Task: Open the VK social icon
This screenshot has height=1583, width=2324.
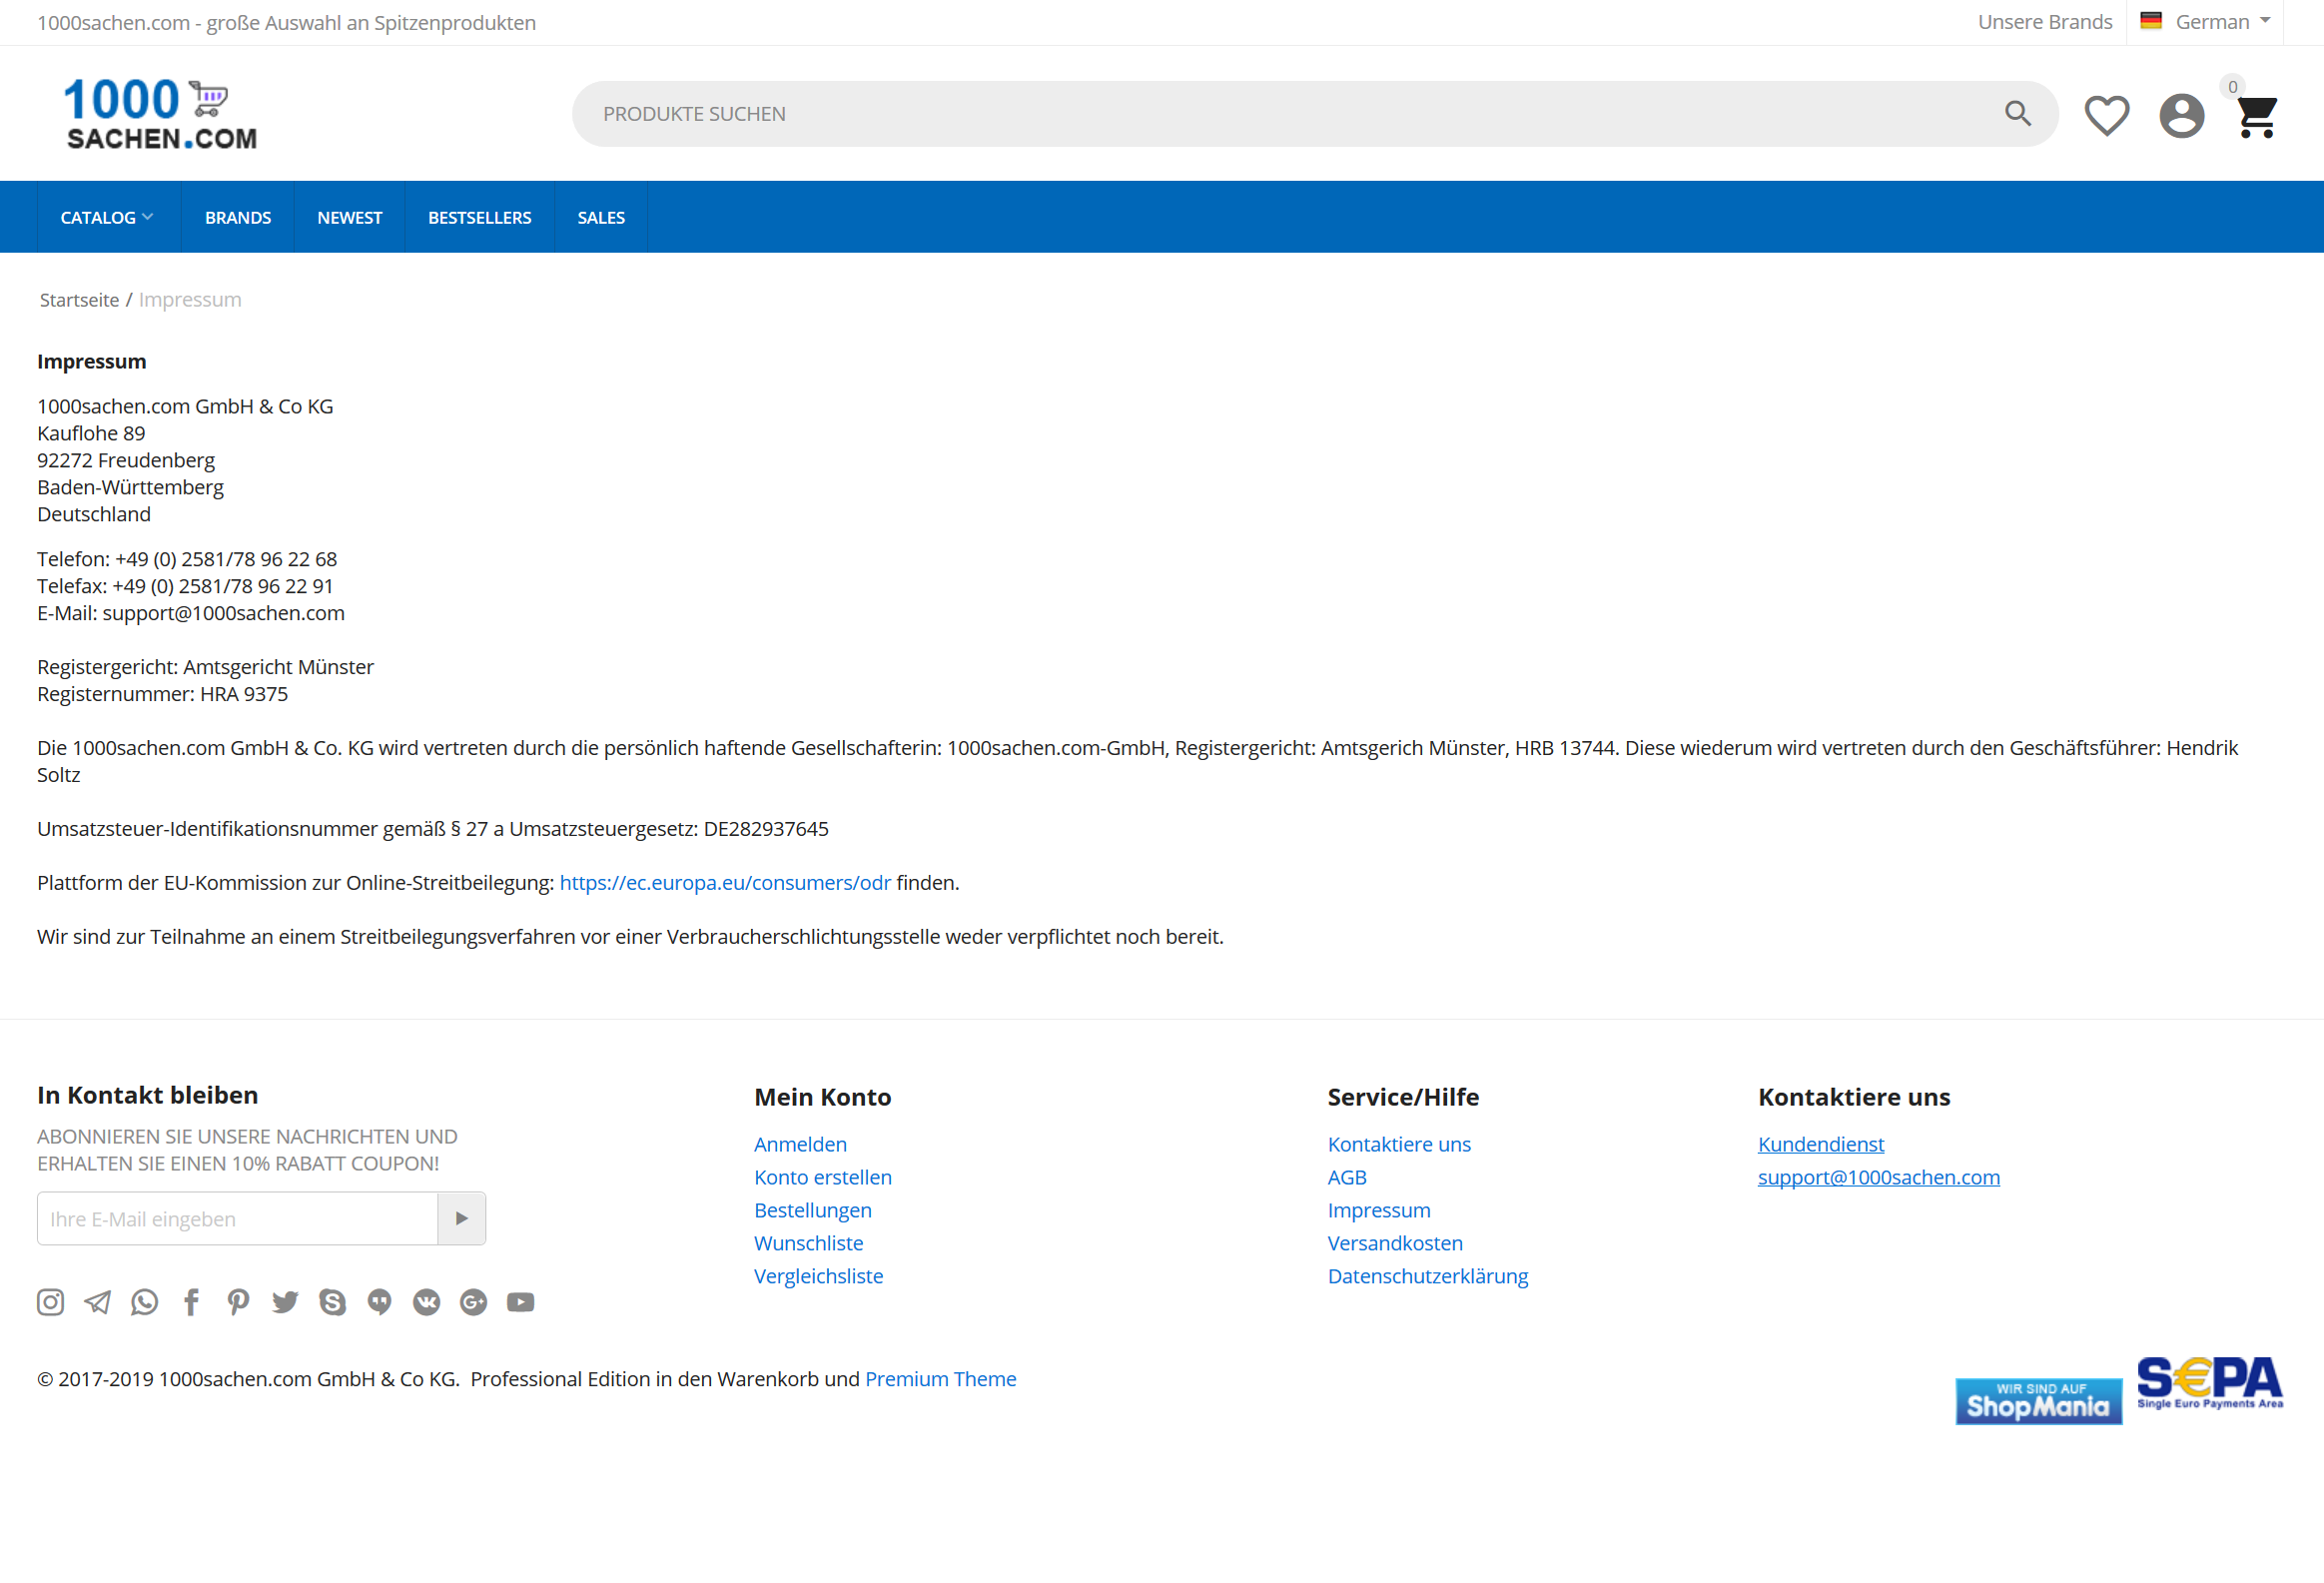Action: point(426,1301)
